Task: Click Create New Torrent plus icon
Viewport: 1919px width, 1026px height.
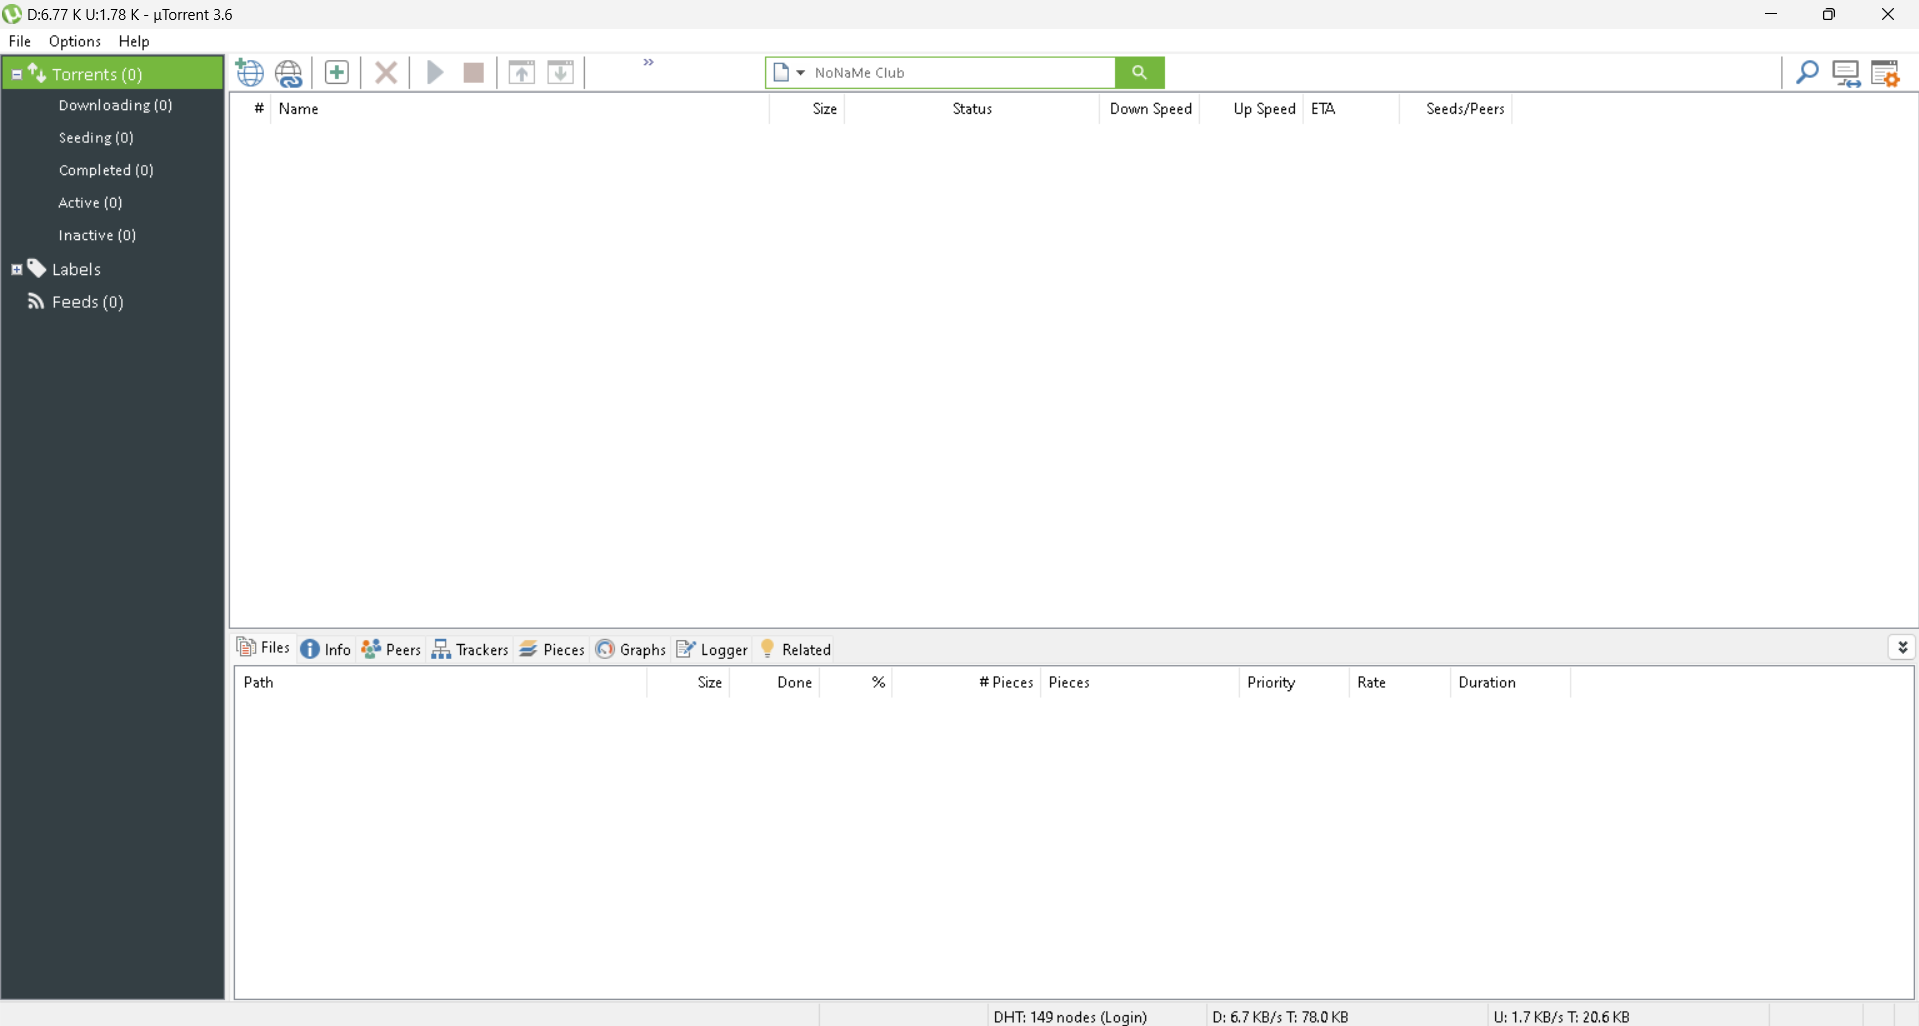Action: (x=337, y=72)
